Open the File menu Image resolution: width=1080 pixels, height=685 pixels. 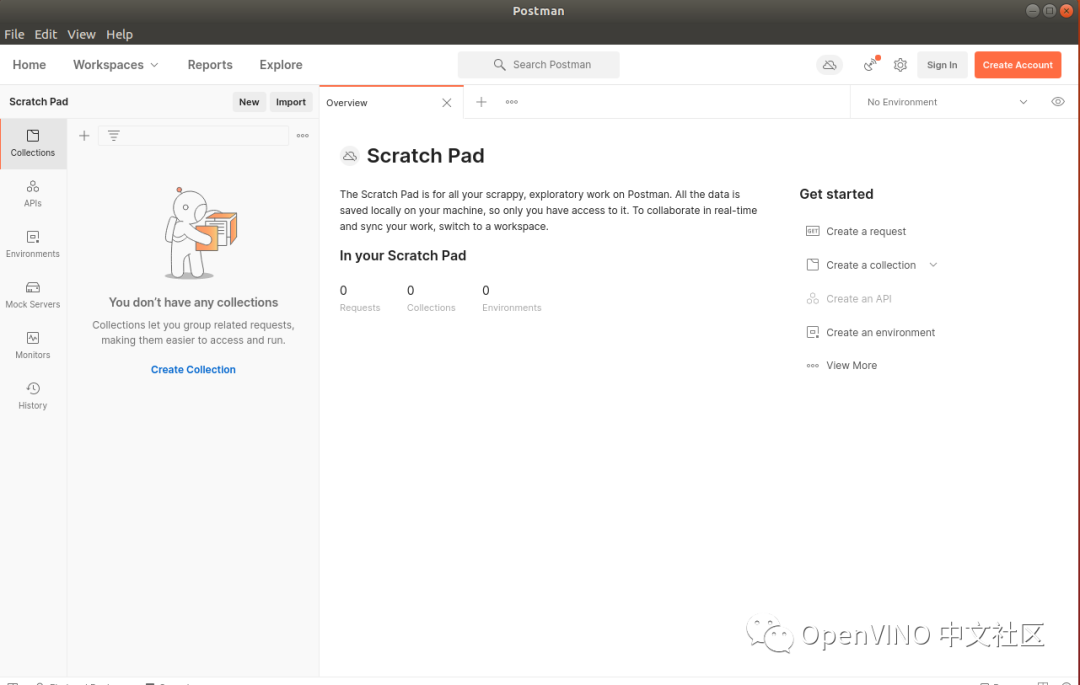tap(14, 34)
